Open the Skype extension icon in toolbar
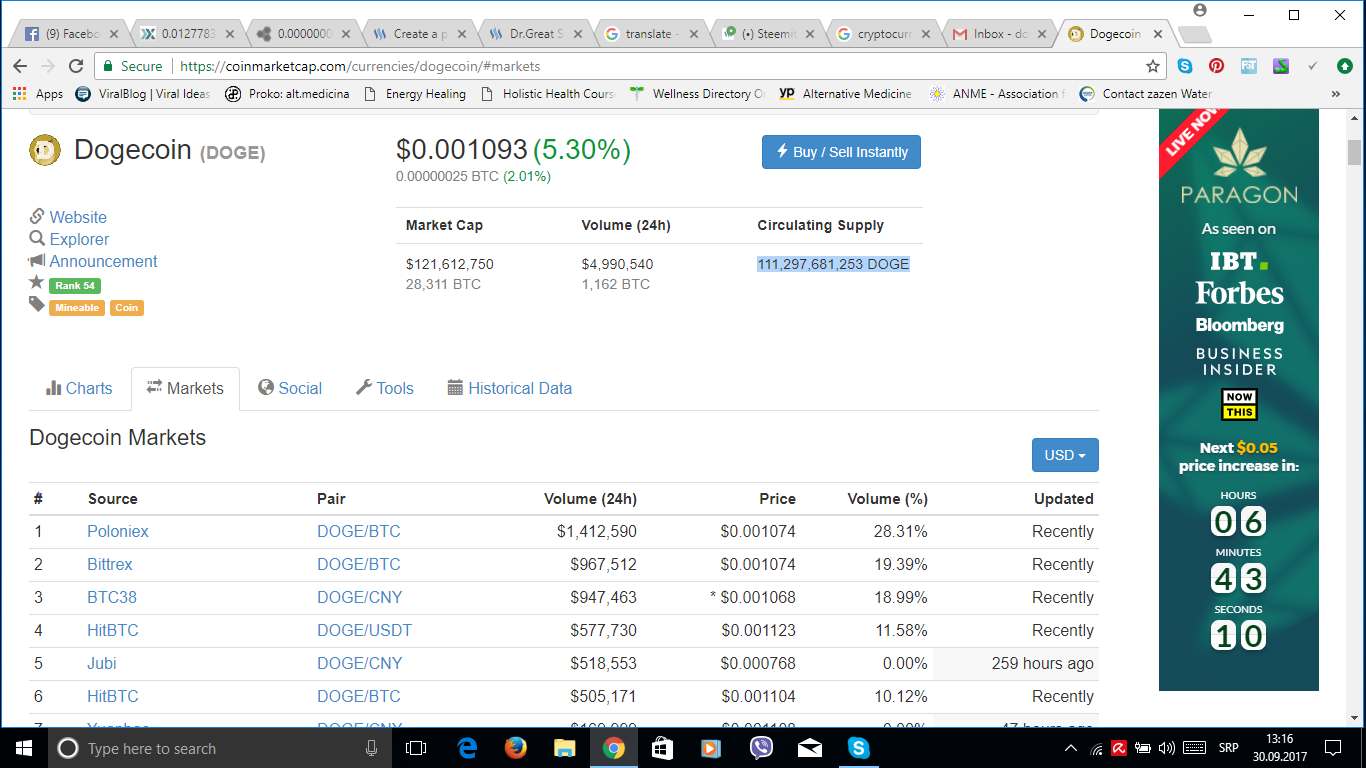1366x768 pixels. click(1185, 66)
